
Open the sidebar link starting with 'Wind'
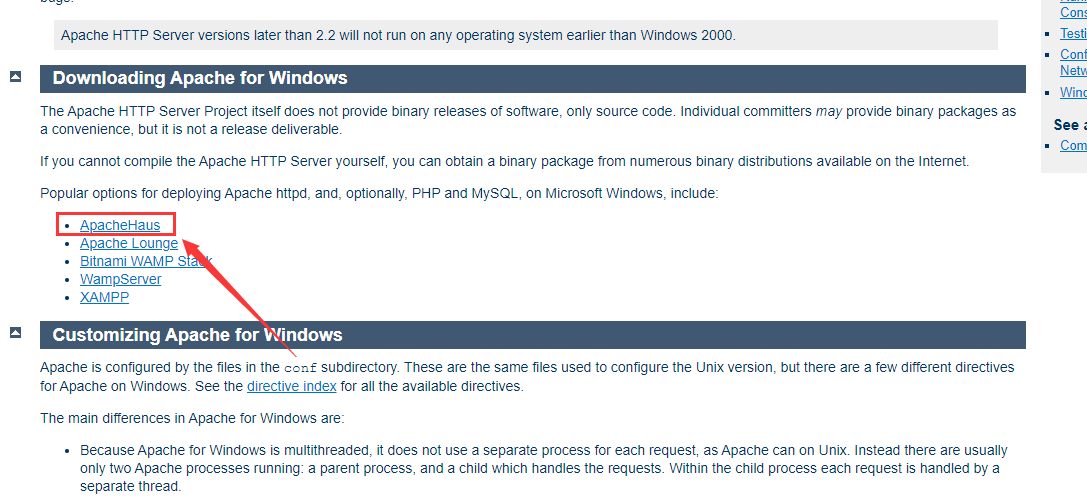(x=1073, y=92)
